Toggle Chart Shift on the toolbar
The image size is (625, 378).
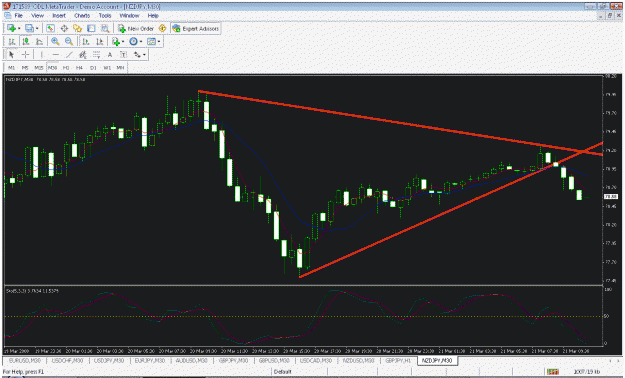pyautogui.click(x=100, y=41)
